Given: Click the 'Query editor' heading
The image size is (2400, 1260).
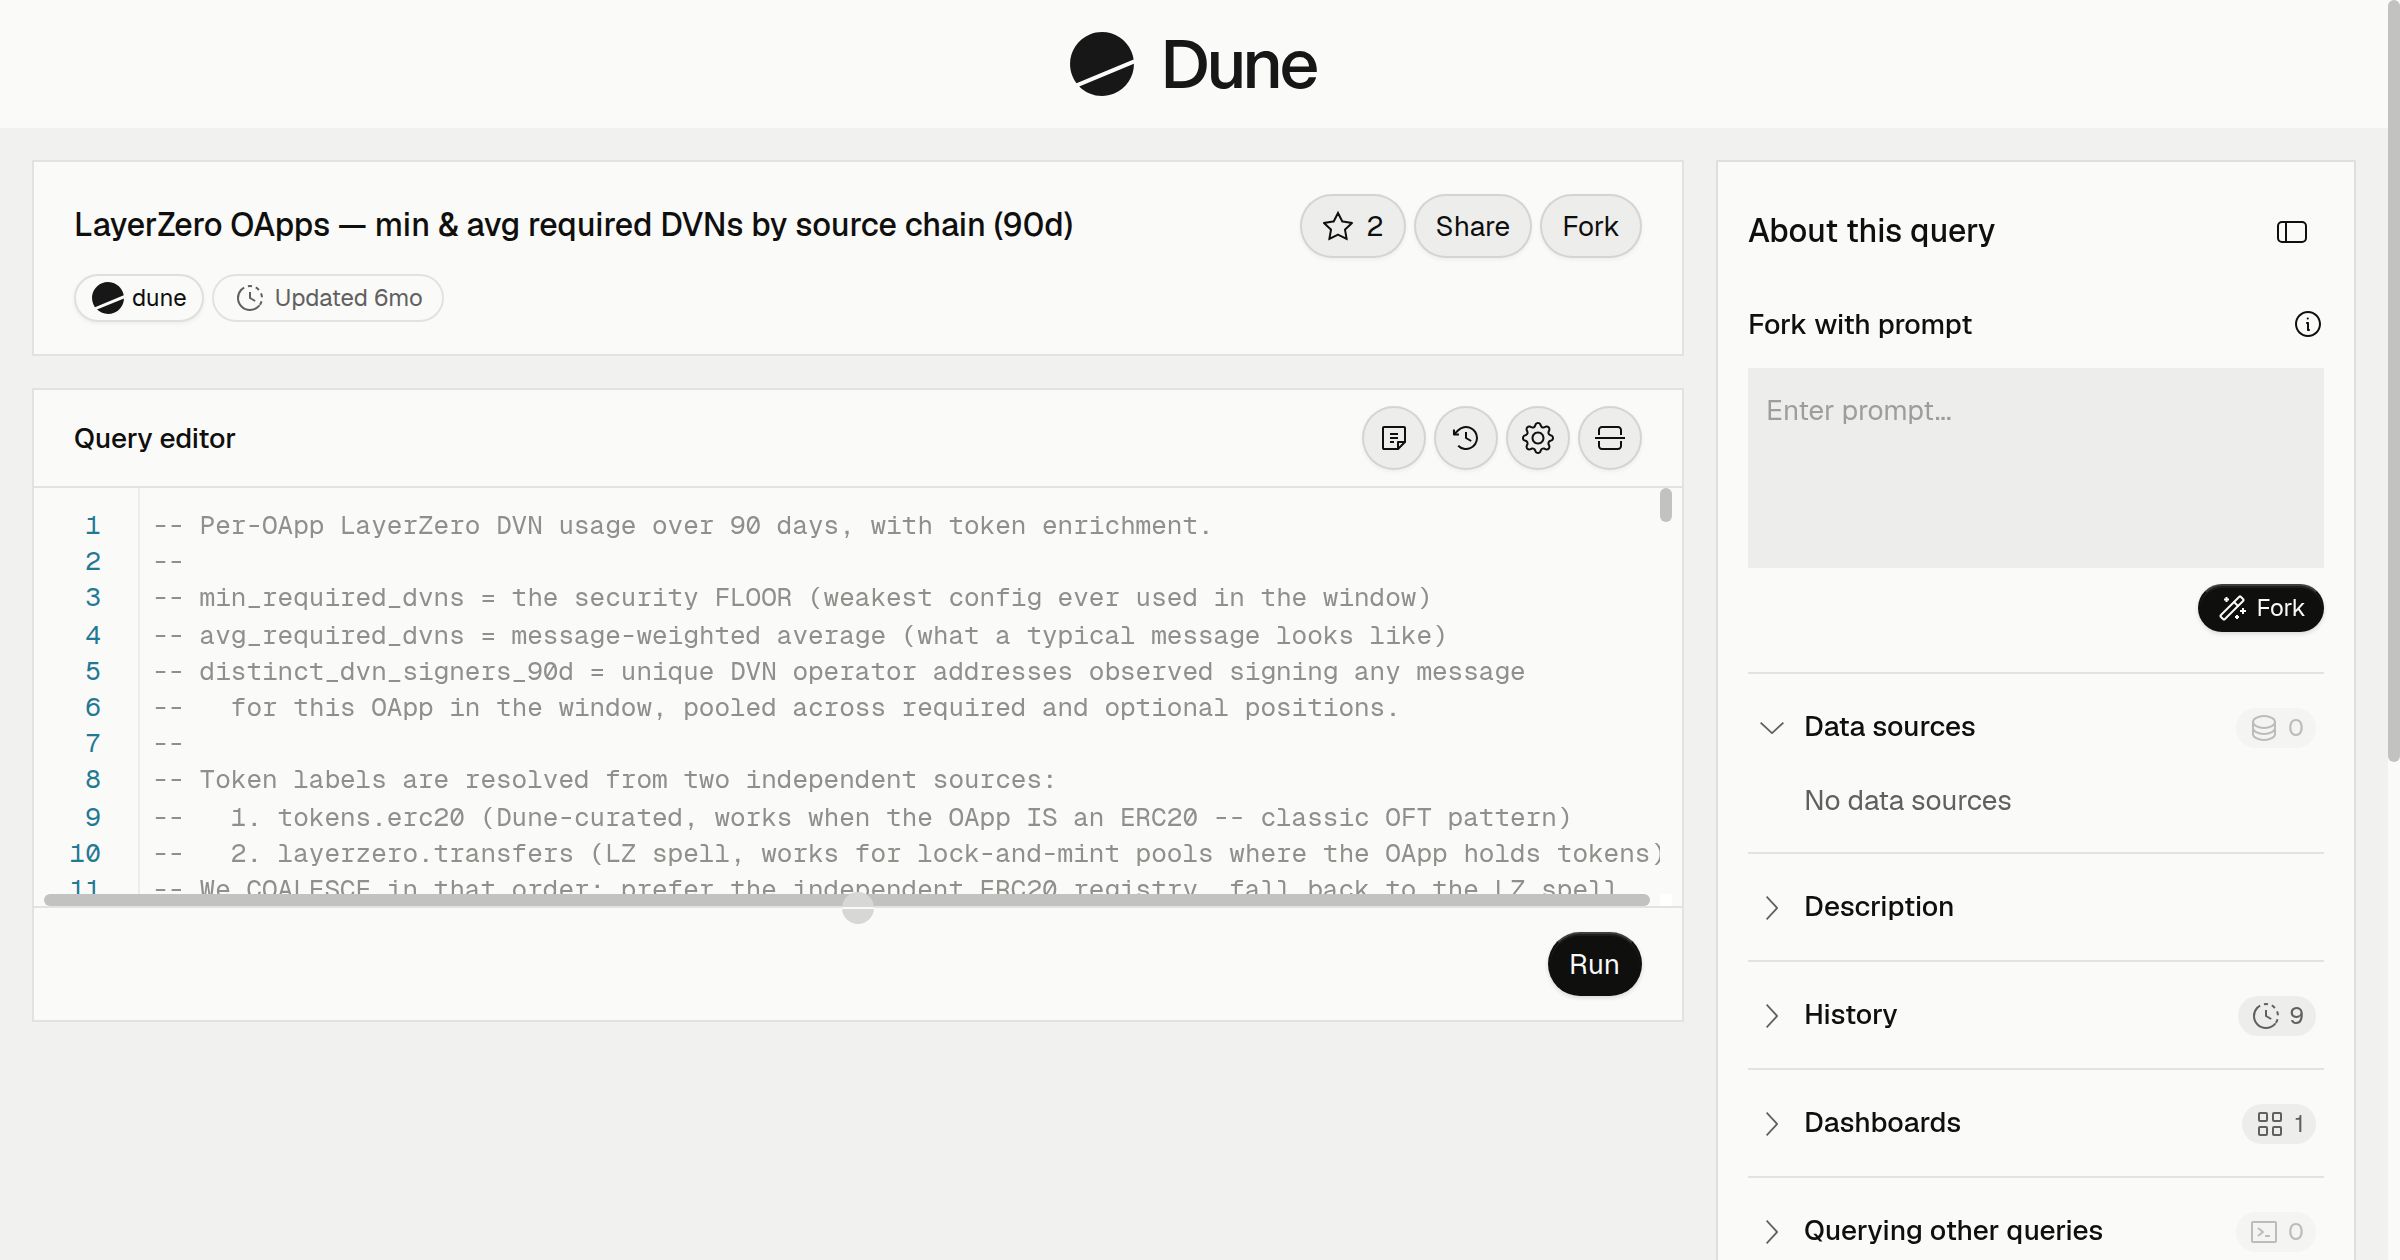Looking at the screenshot, I should pos(154,438).
